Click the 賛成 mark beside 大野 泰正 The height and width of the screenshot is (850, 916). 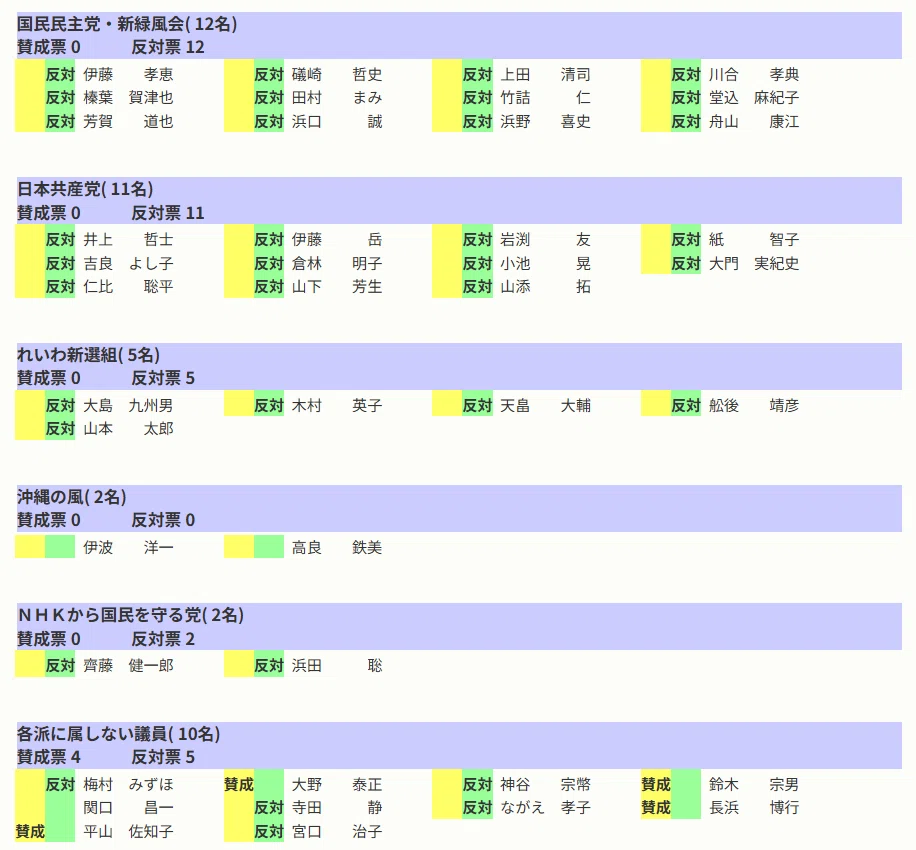click(x=238, y=784)
